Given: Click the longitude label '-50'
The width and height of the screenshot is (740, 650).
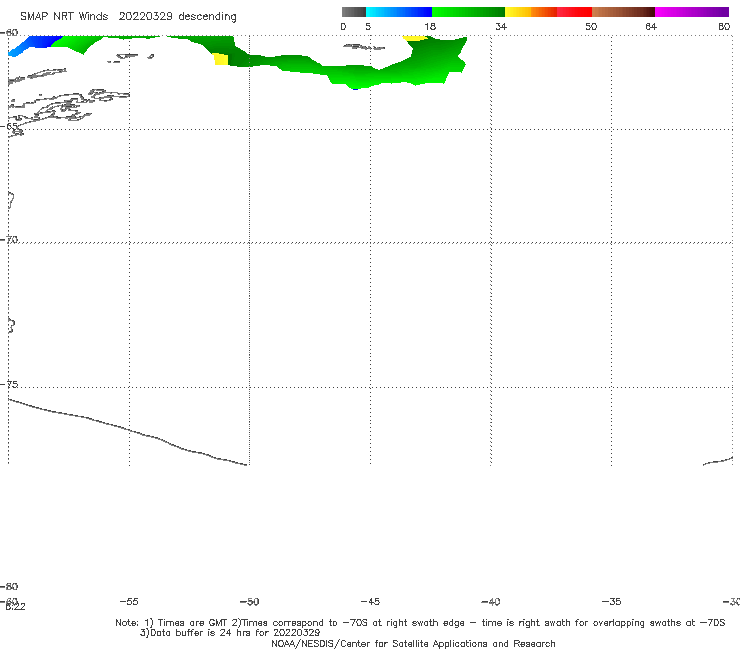Looking at the screenshot, I should coord(250,601).
